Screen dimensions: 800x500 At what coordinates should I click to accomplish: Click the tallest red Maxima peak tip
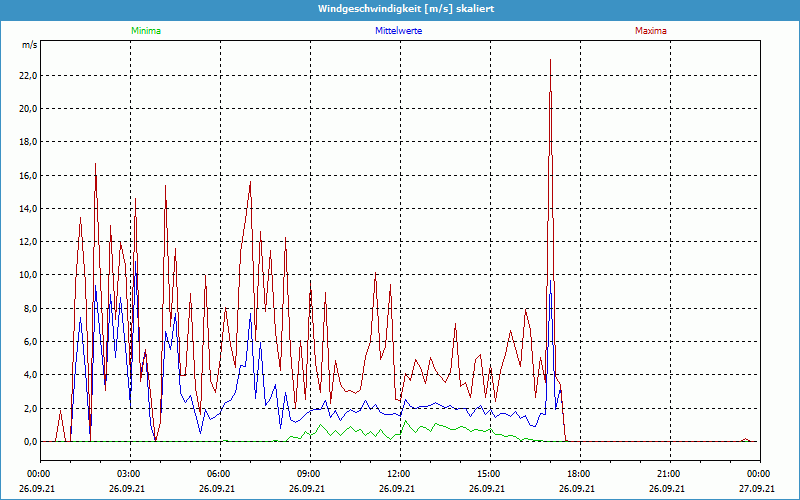coord(550,60)
